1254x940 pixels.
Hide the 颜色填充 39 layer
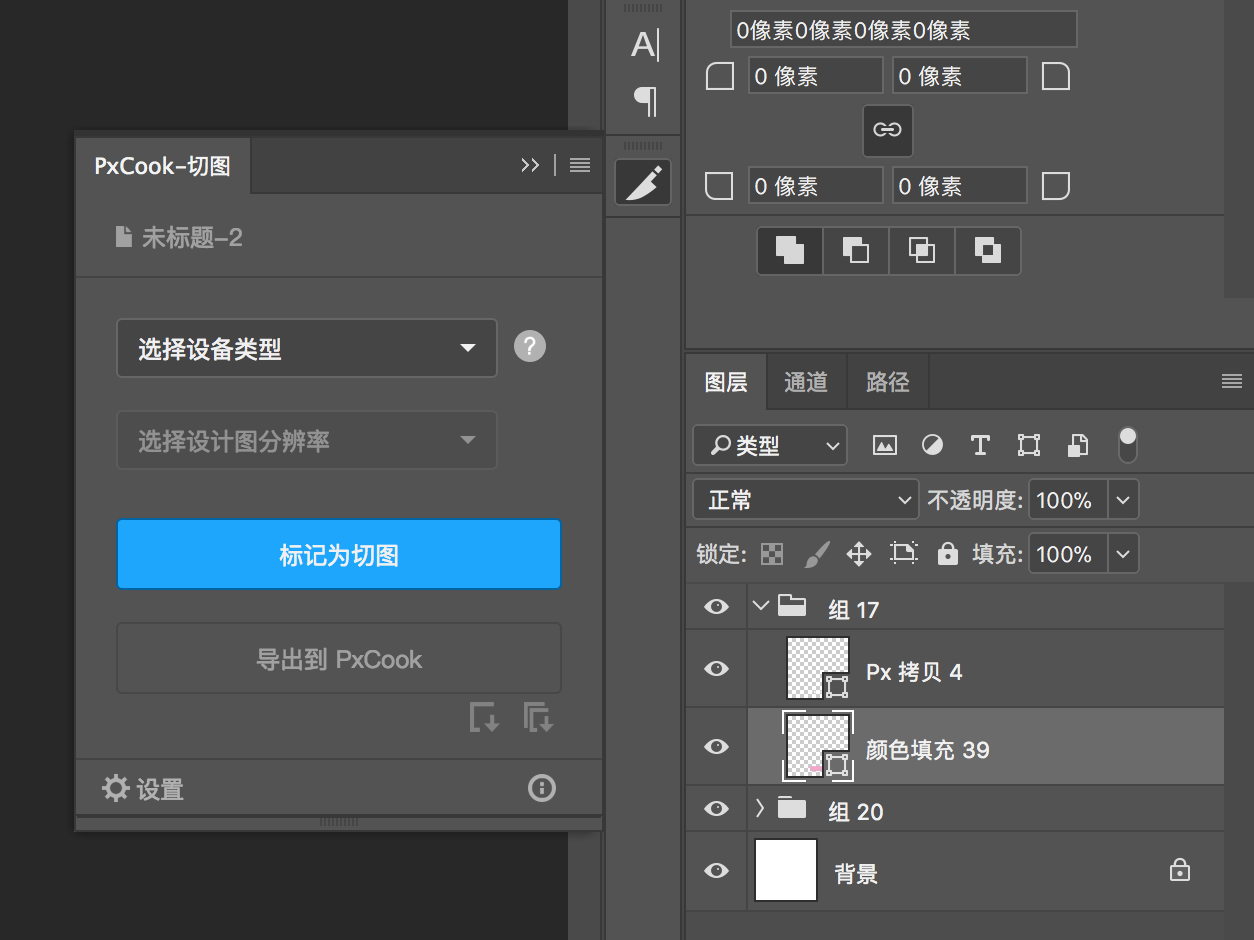(716, 747)
